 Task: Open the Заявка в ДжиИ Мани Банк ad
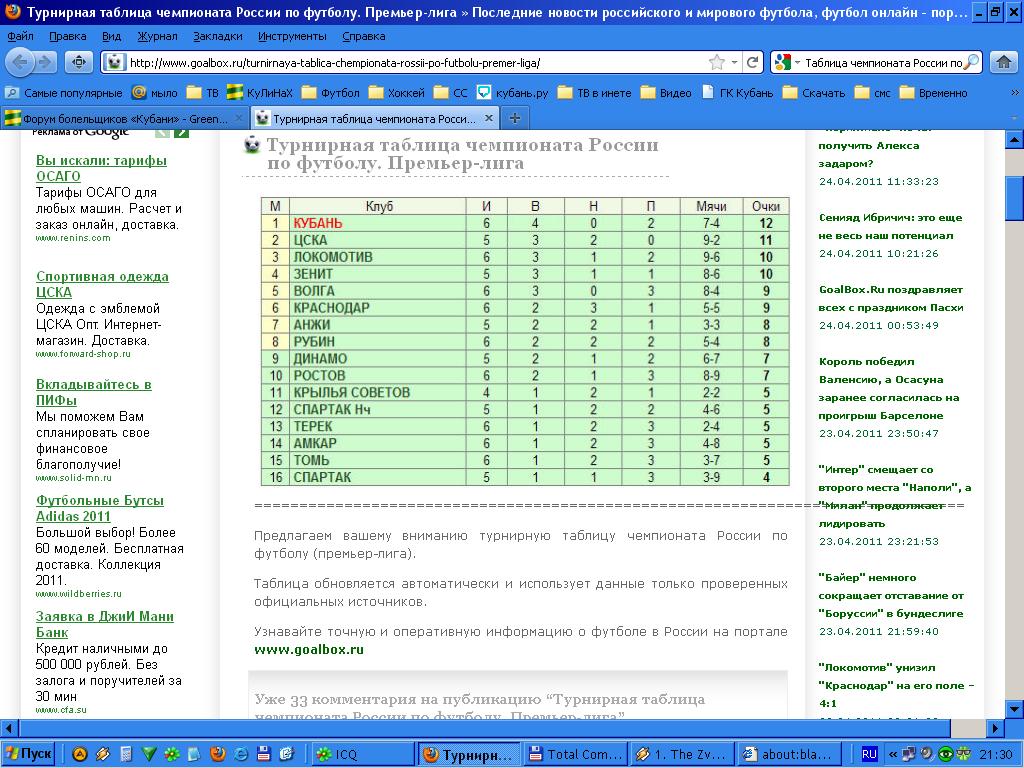[x=105, y=624]
